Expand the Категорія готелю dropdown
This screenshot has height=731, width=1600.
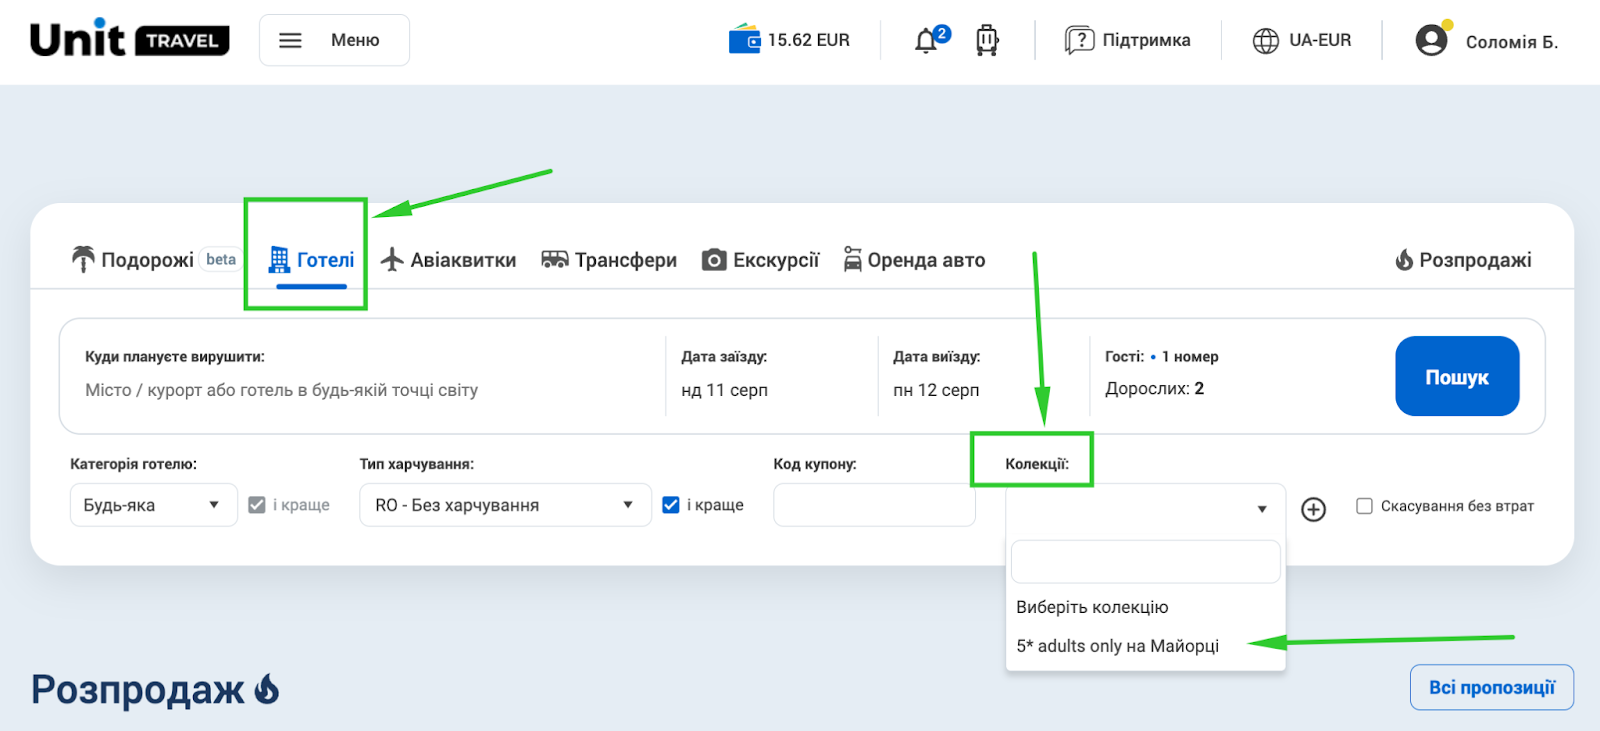[153, 505]
